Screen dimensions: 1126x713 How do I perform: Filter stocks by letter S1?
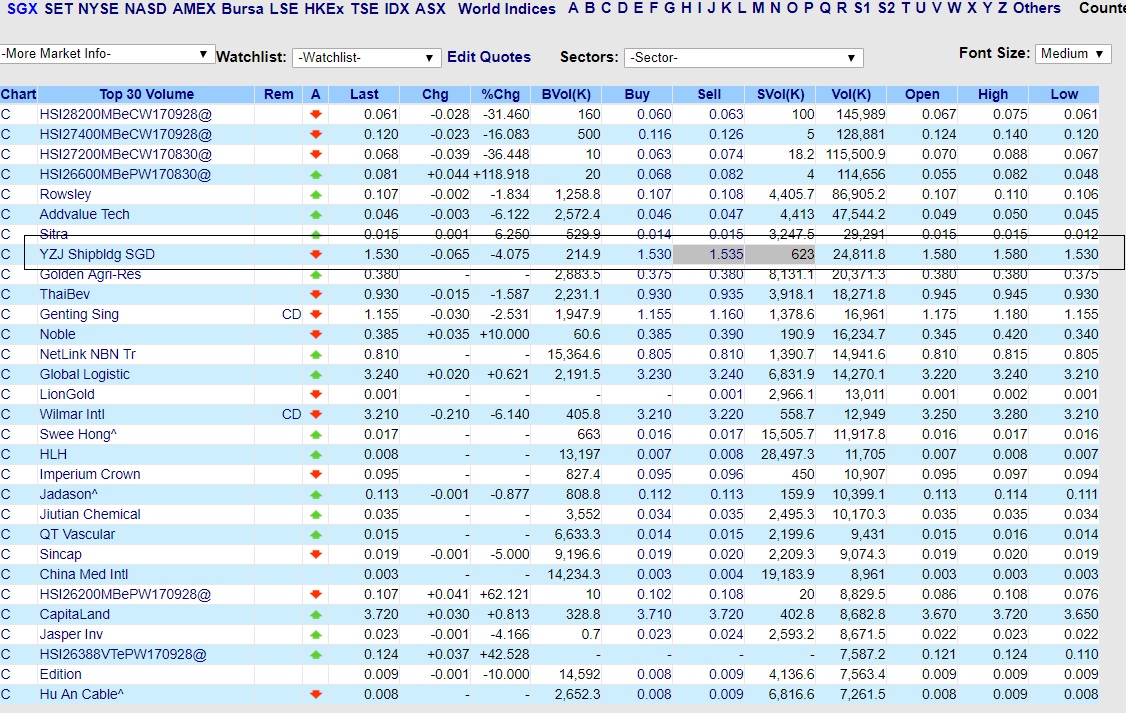[x=862, y=9]
